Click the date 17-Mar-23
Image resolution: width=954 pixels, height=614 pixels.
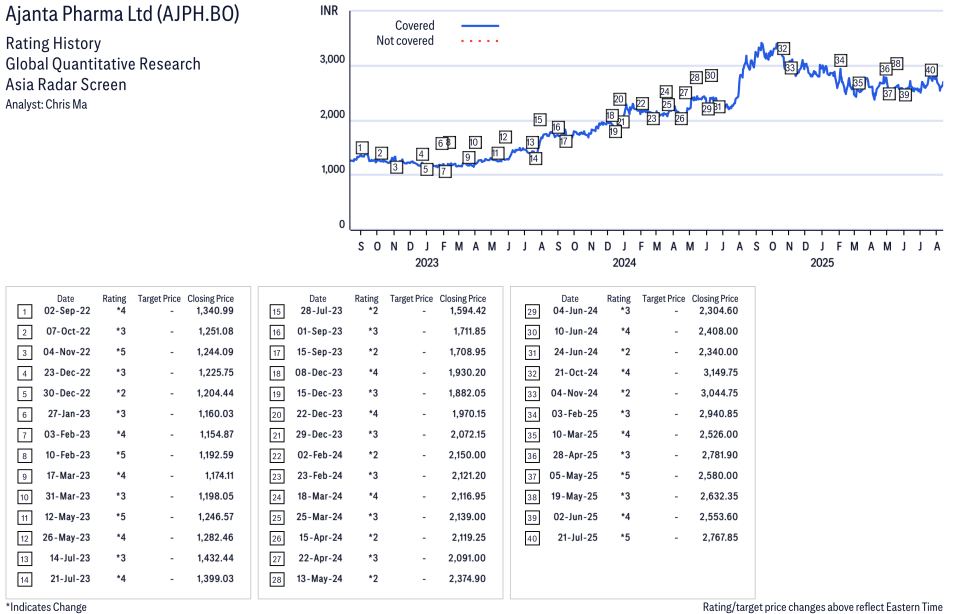tap(68, 475)
